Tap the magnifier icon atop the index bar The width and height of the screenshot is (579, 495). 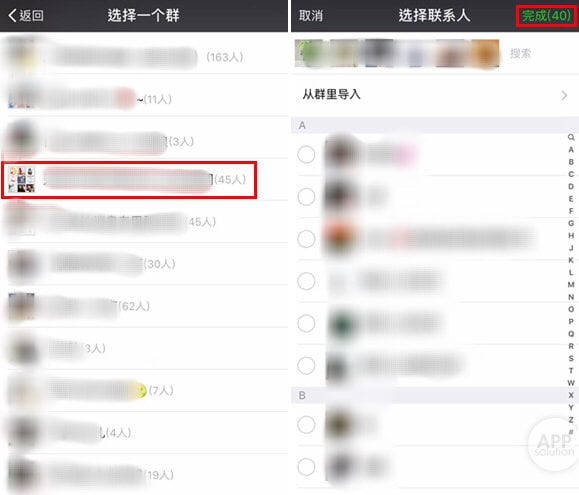[x=571, y=137]
